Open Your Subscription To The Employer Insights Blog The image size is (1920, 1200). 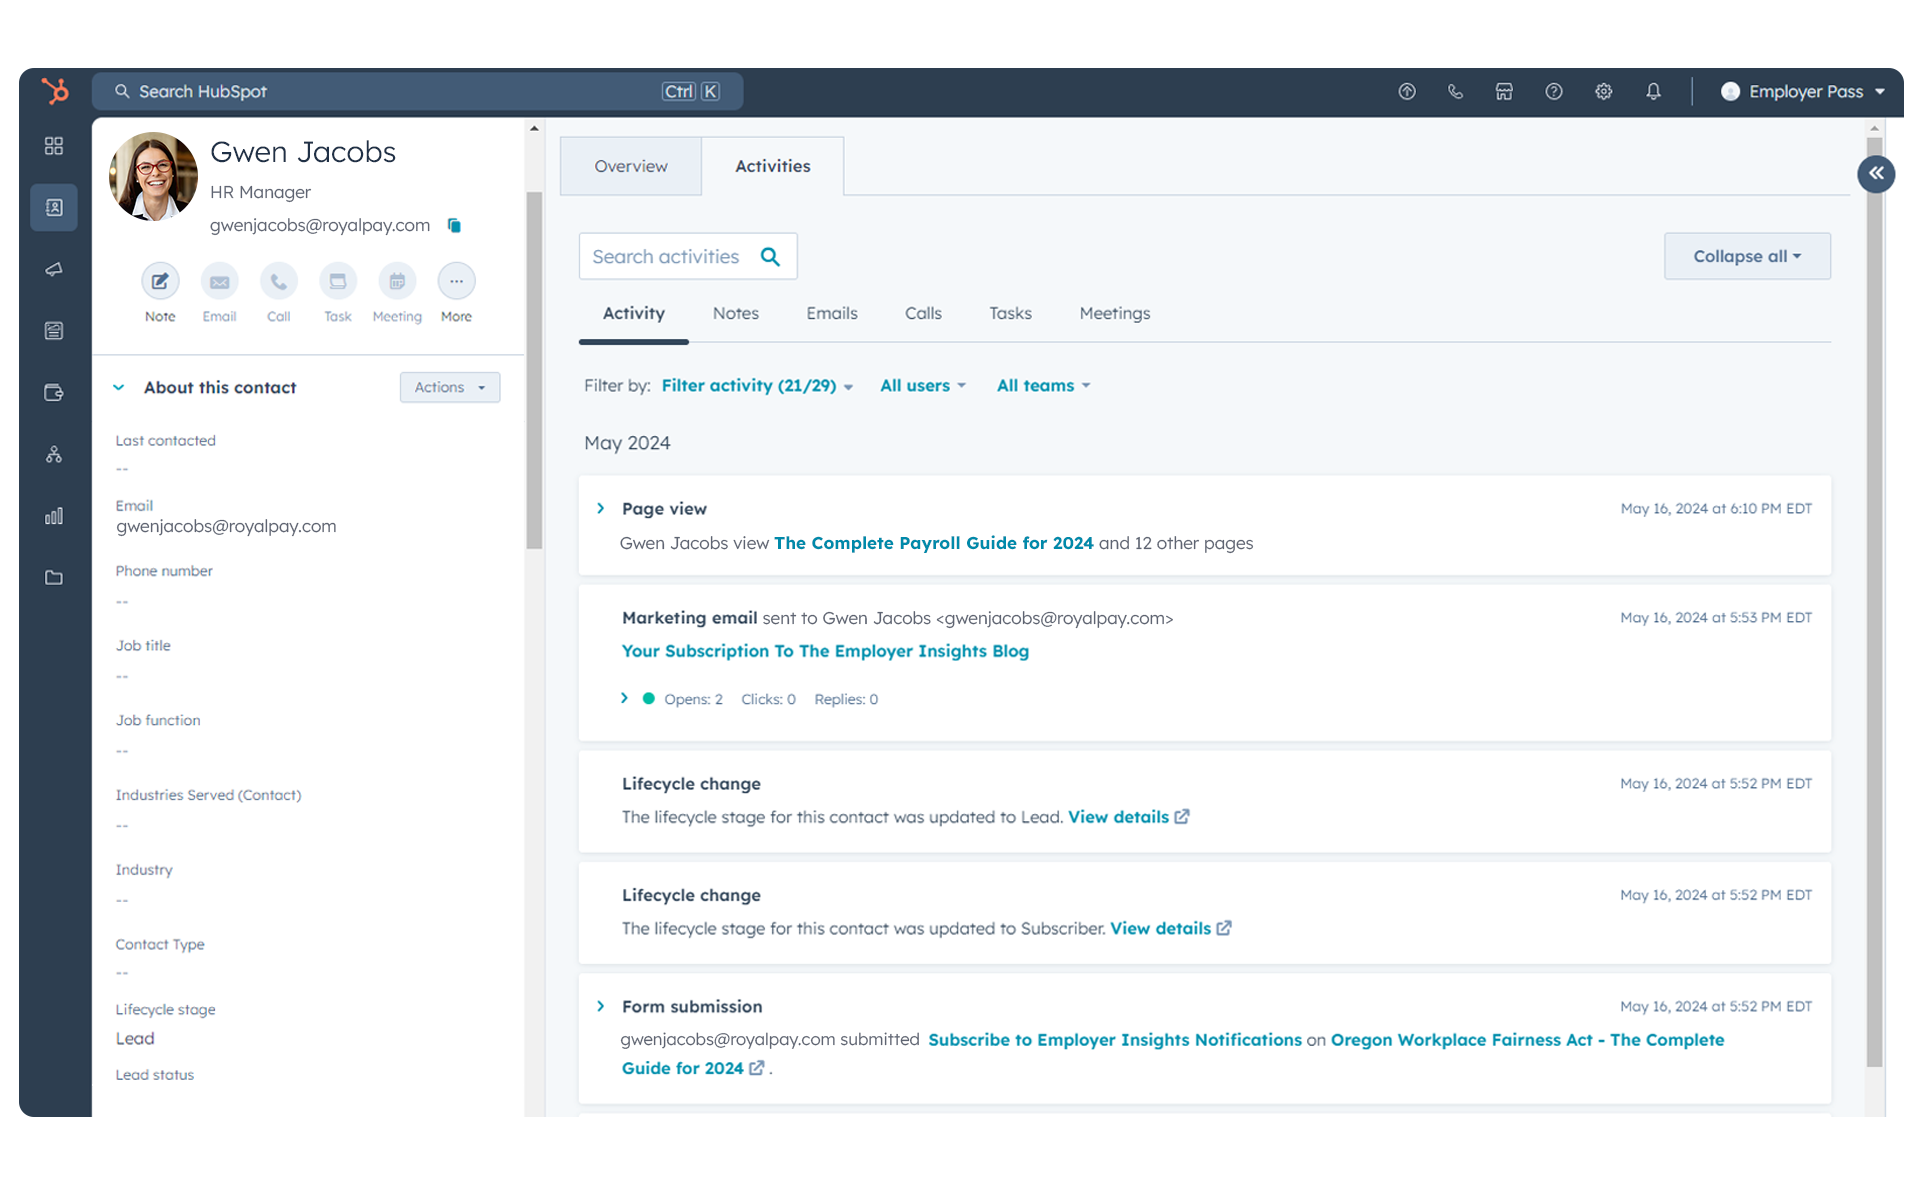825,651
